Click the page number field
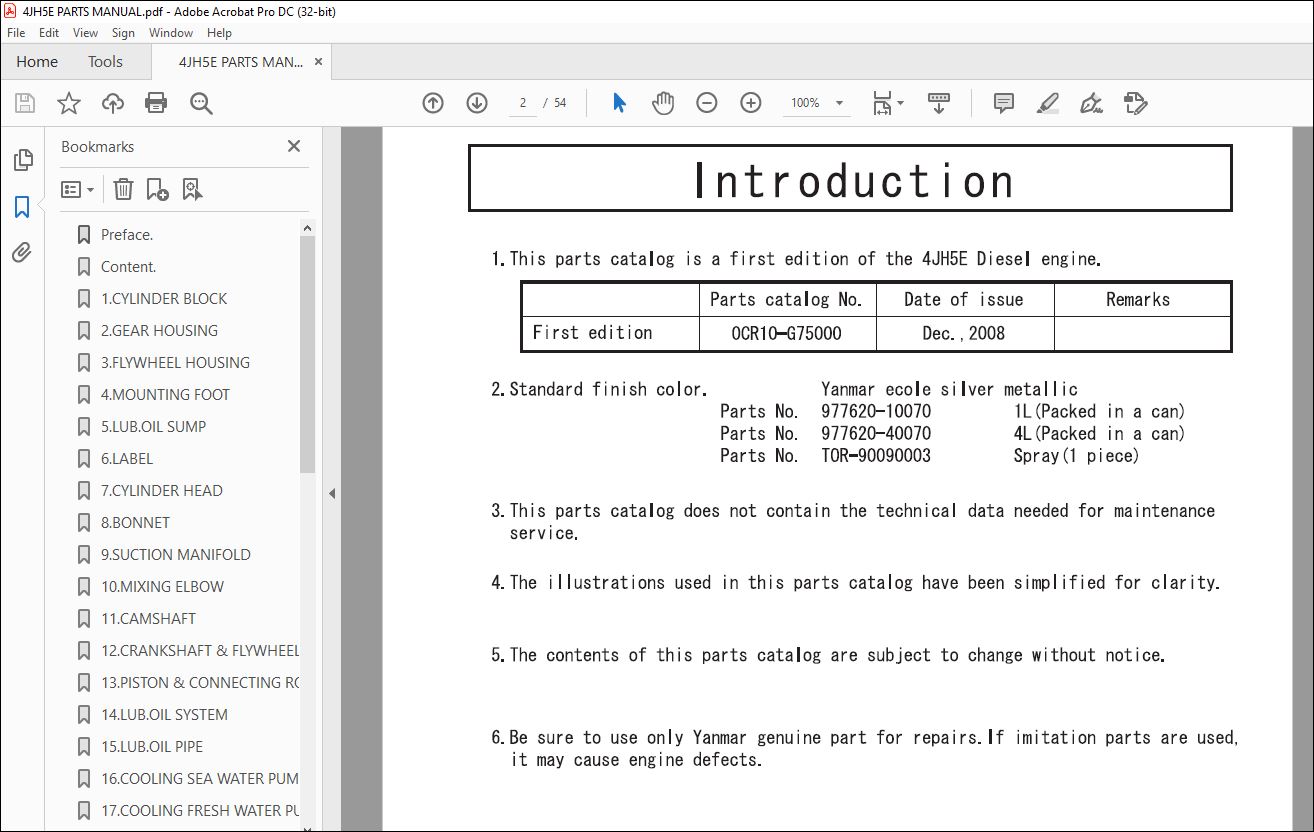The width and height of the screenshot is (1314, 832). tap(523, 103)
